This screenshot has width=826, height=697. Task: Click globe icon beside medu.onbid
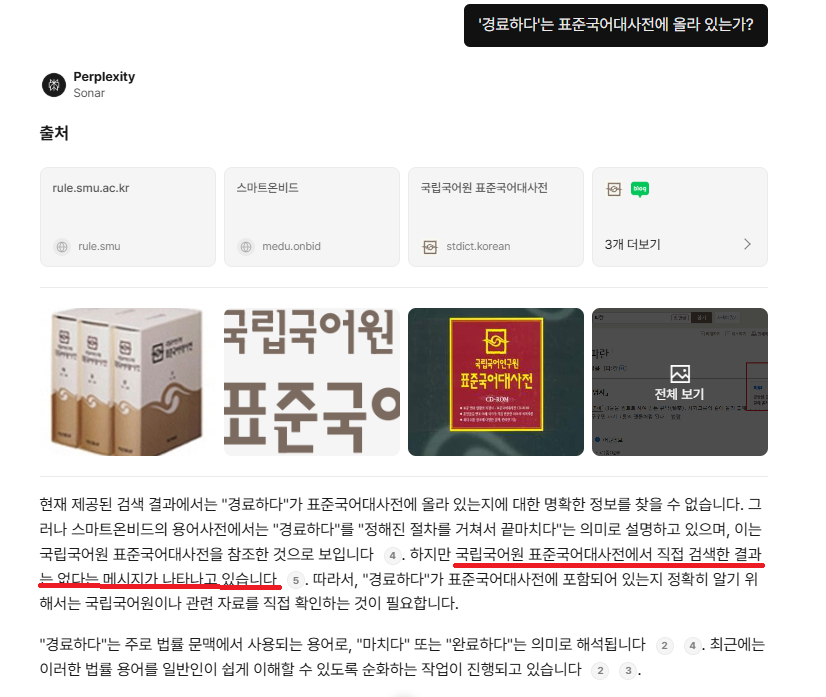point(246,246)
